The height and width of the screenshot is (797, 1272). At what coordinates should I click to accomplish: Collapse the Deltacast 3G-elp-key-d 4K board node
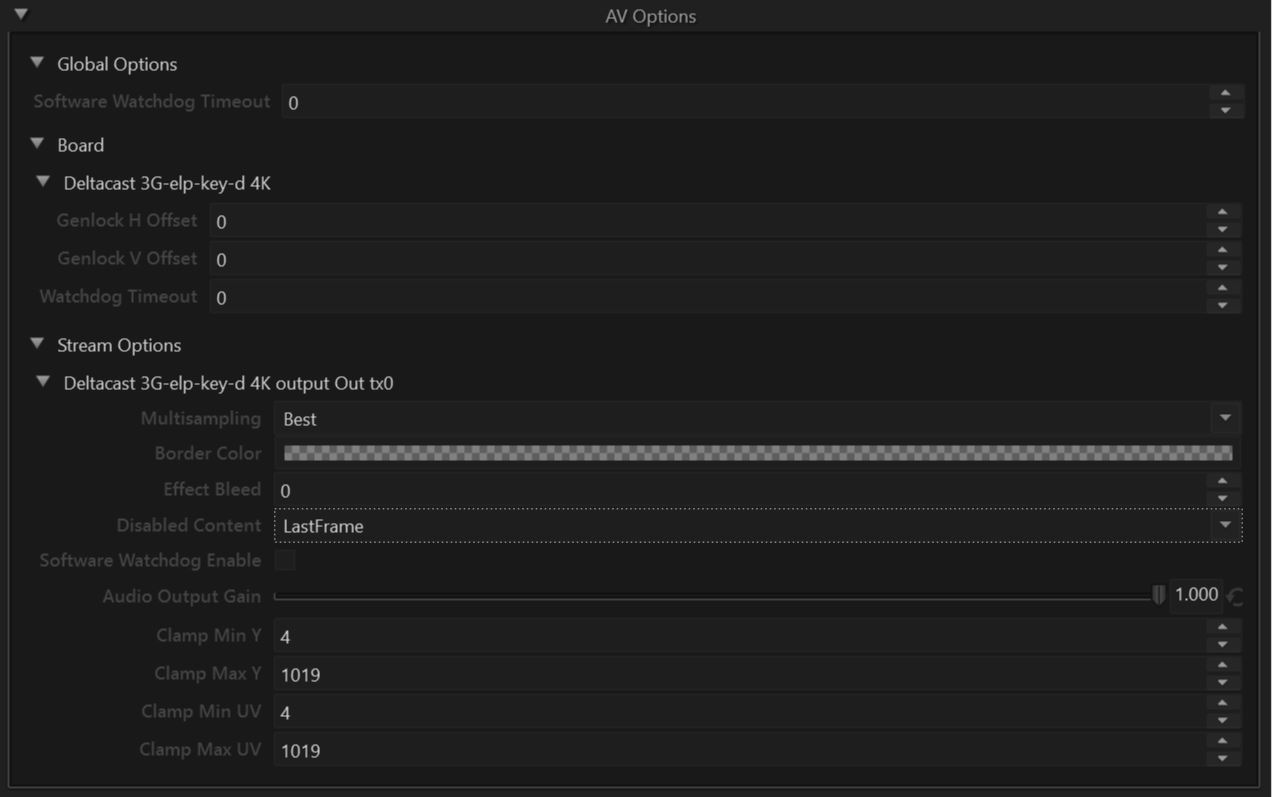(x=42, y=183)
